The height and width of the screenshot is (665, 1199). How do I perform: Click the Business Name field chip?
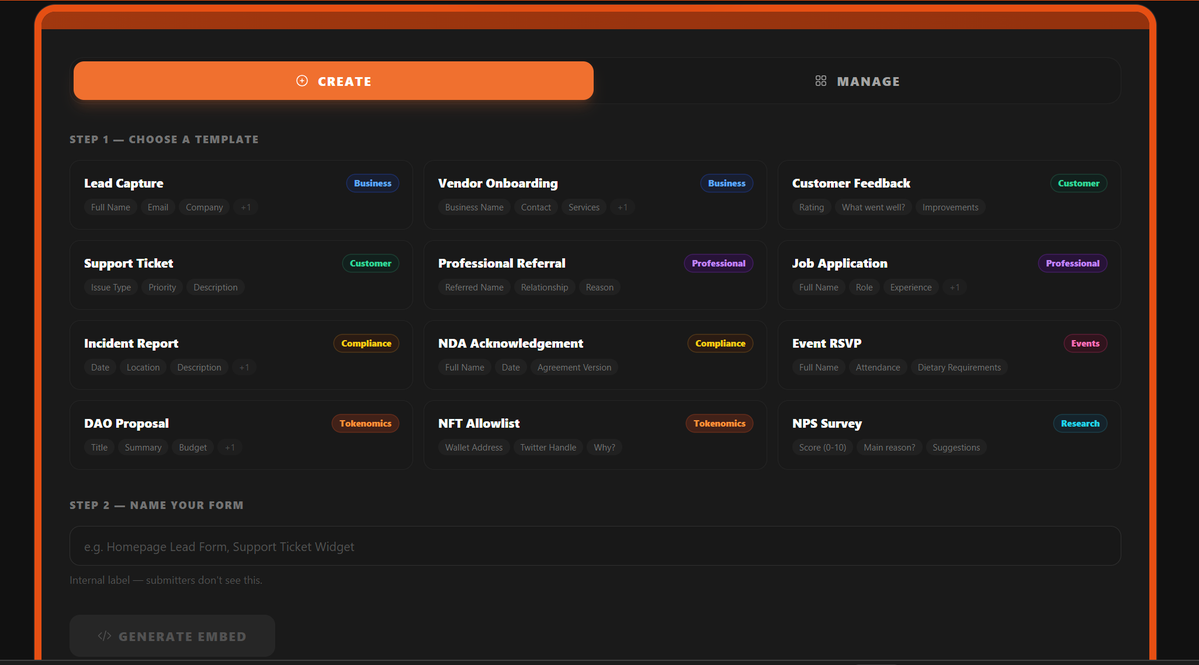click(474, 207)
